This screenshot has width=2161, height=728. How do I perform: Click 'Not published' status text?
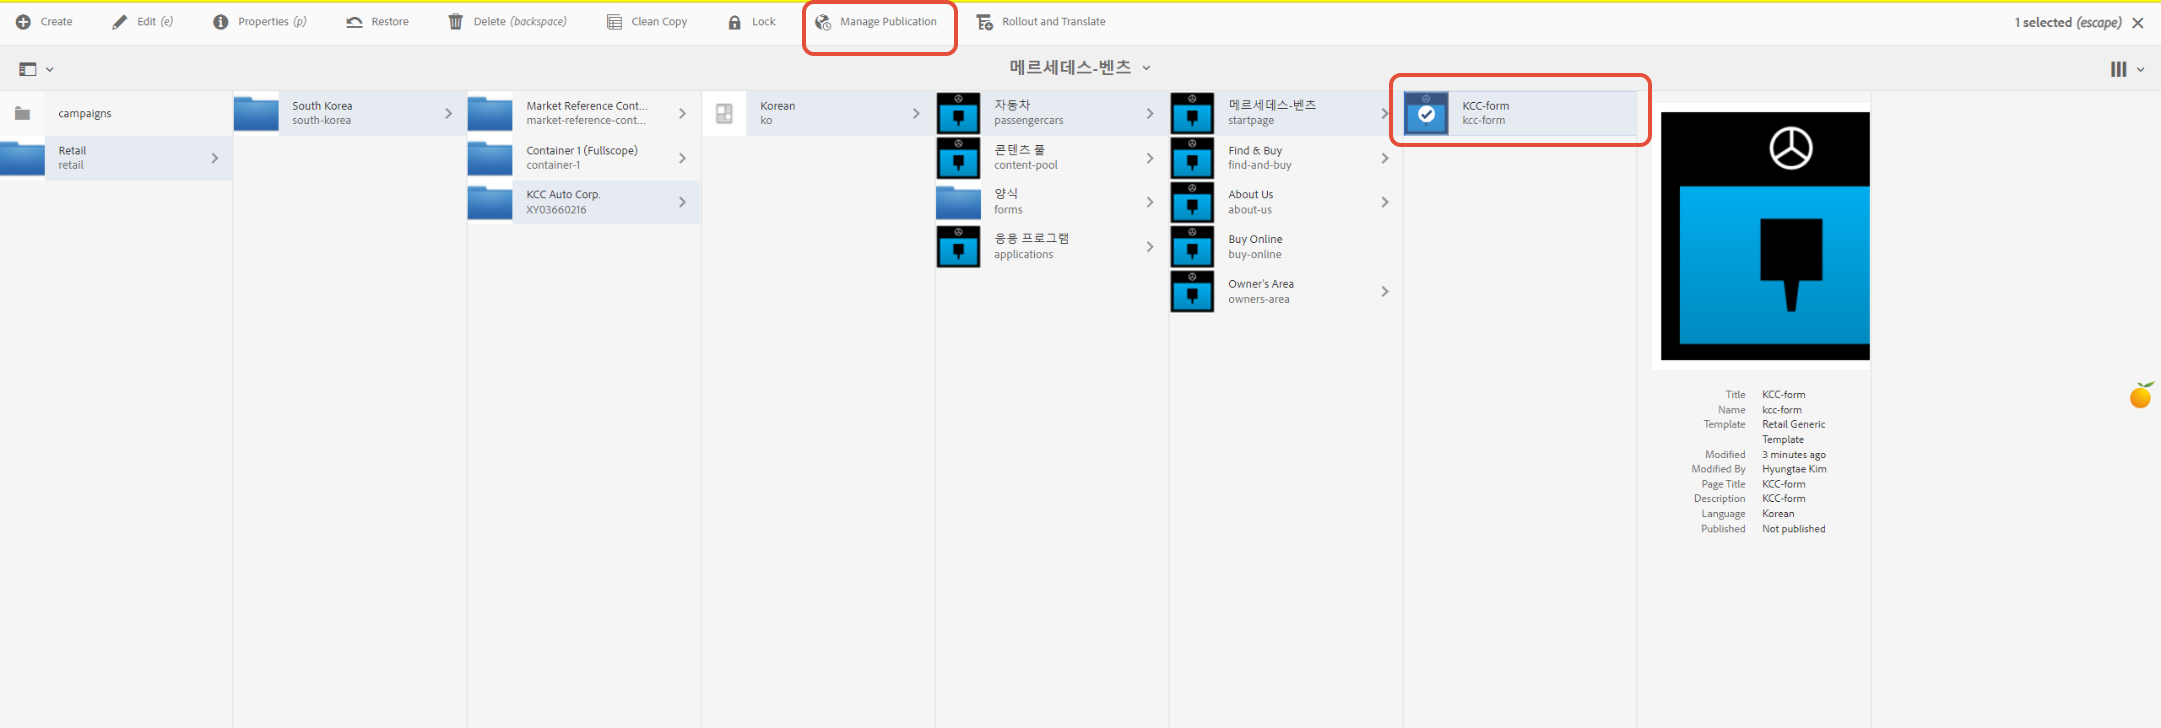pyautogui.click(x=1794, y=529)
